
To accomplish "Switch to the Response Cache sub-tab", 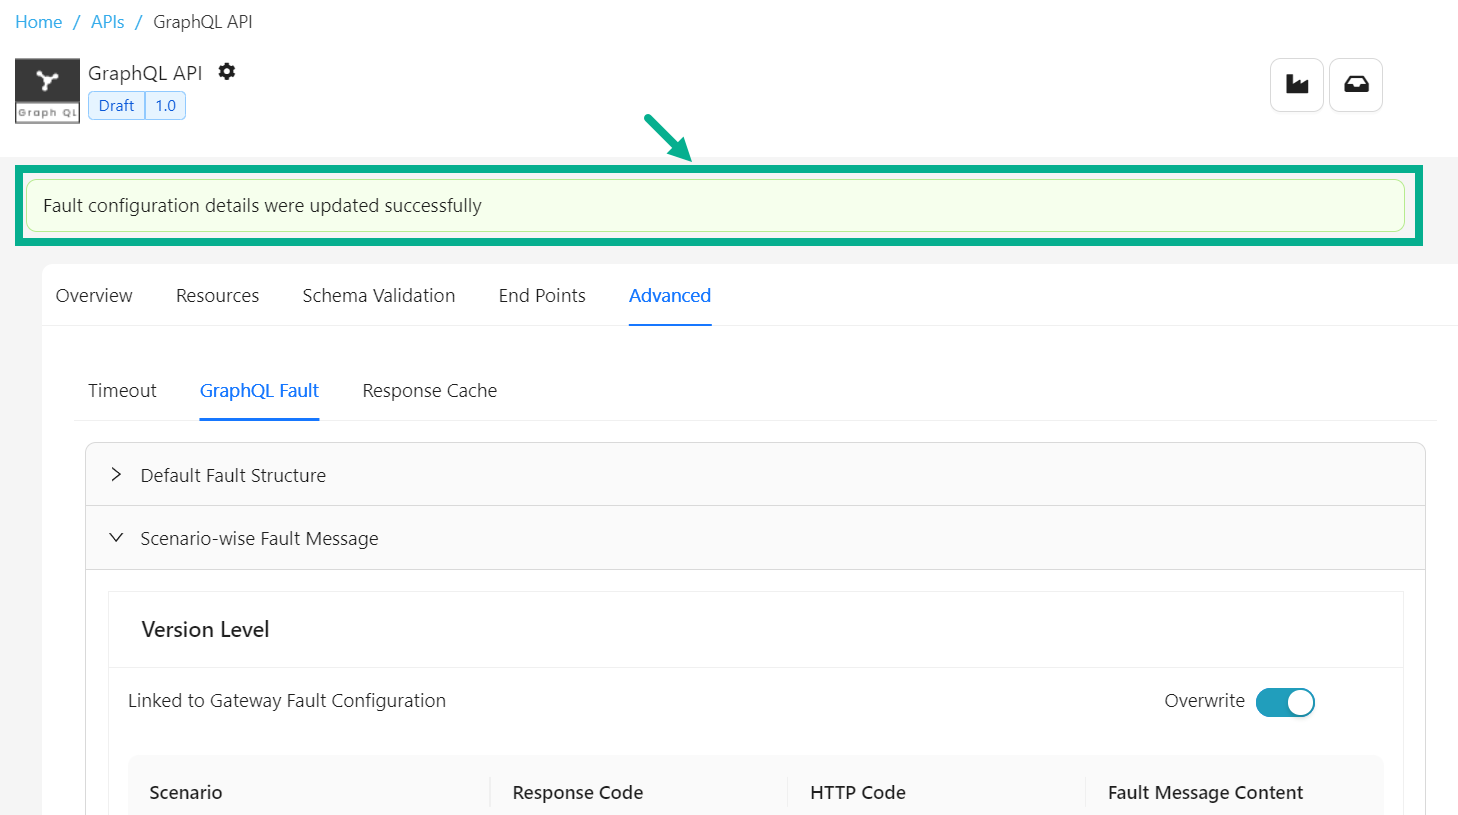I will tap(429, 391).
